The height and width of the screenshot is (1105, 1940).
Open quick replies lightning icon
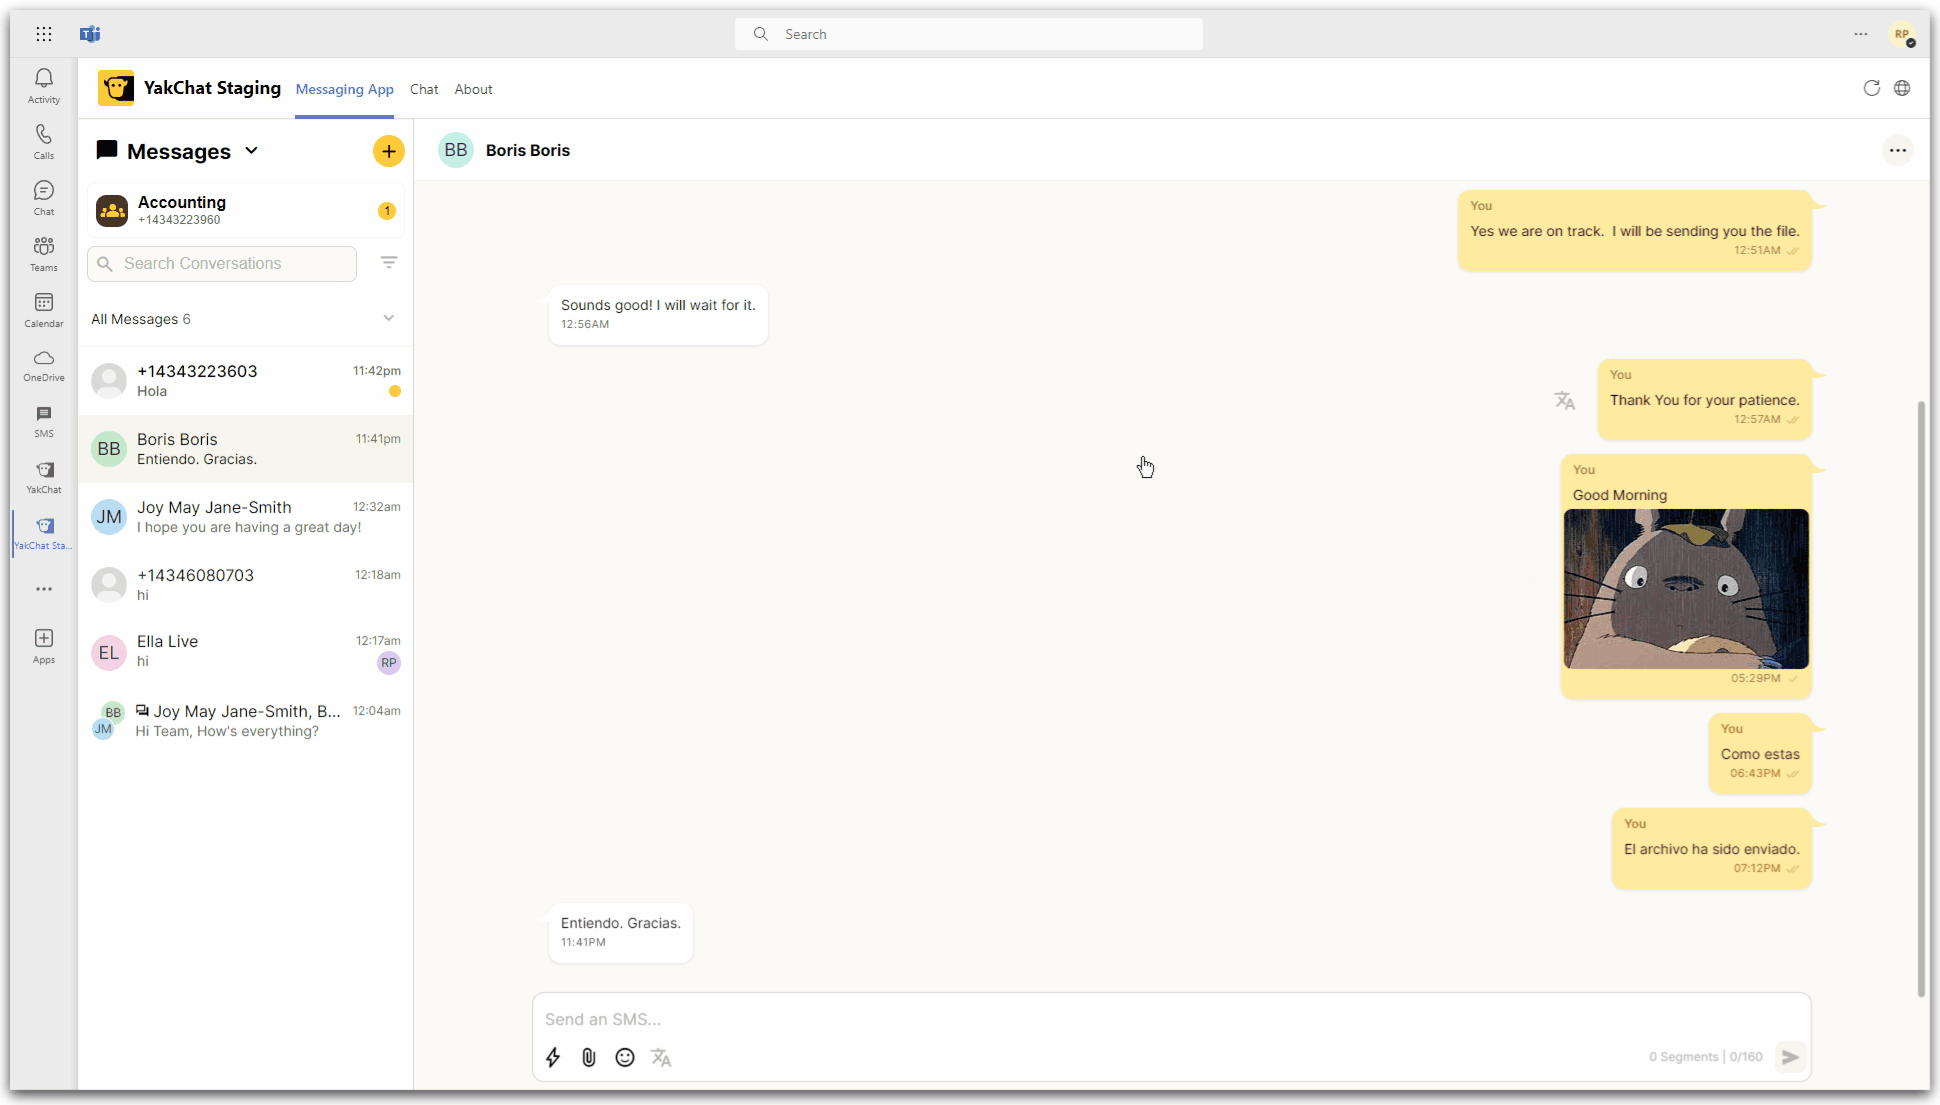pyautogui.click(x=553, y=1057)
